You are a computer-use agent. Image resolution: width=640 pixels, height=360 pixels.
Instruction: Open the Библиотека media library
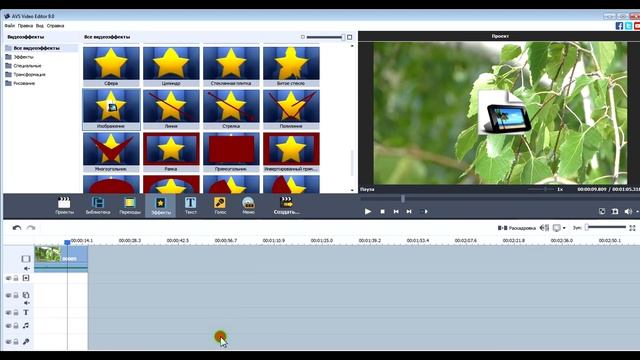click(x=98, y=205)
